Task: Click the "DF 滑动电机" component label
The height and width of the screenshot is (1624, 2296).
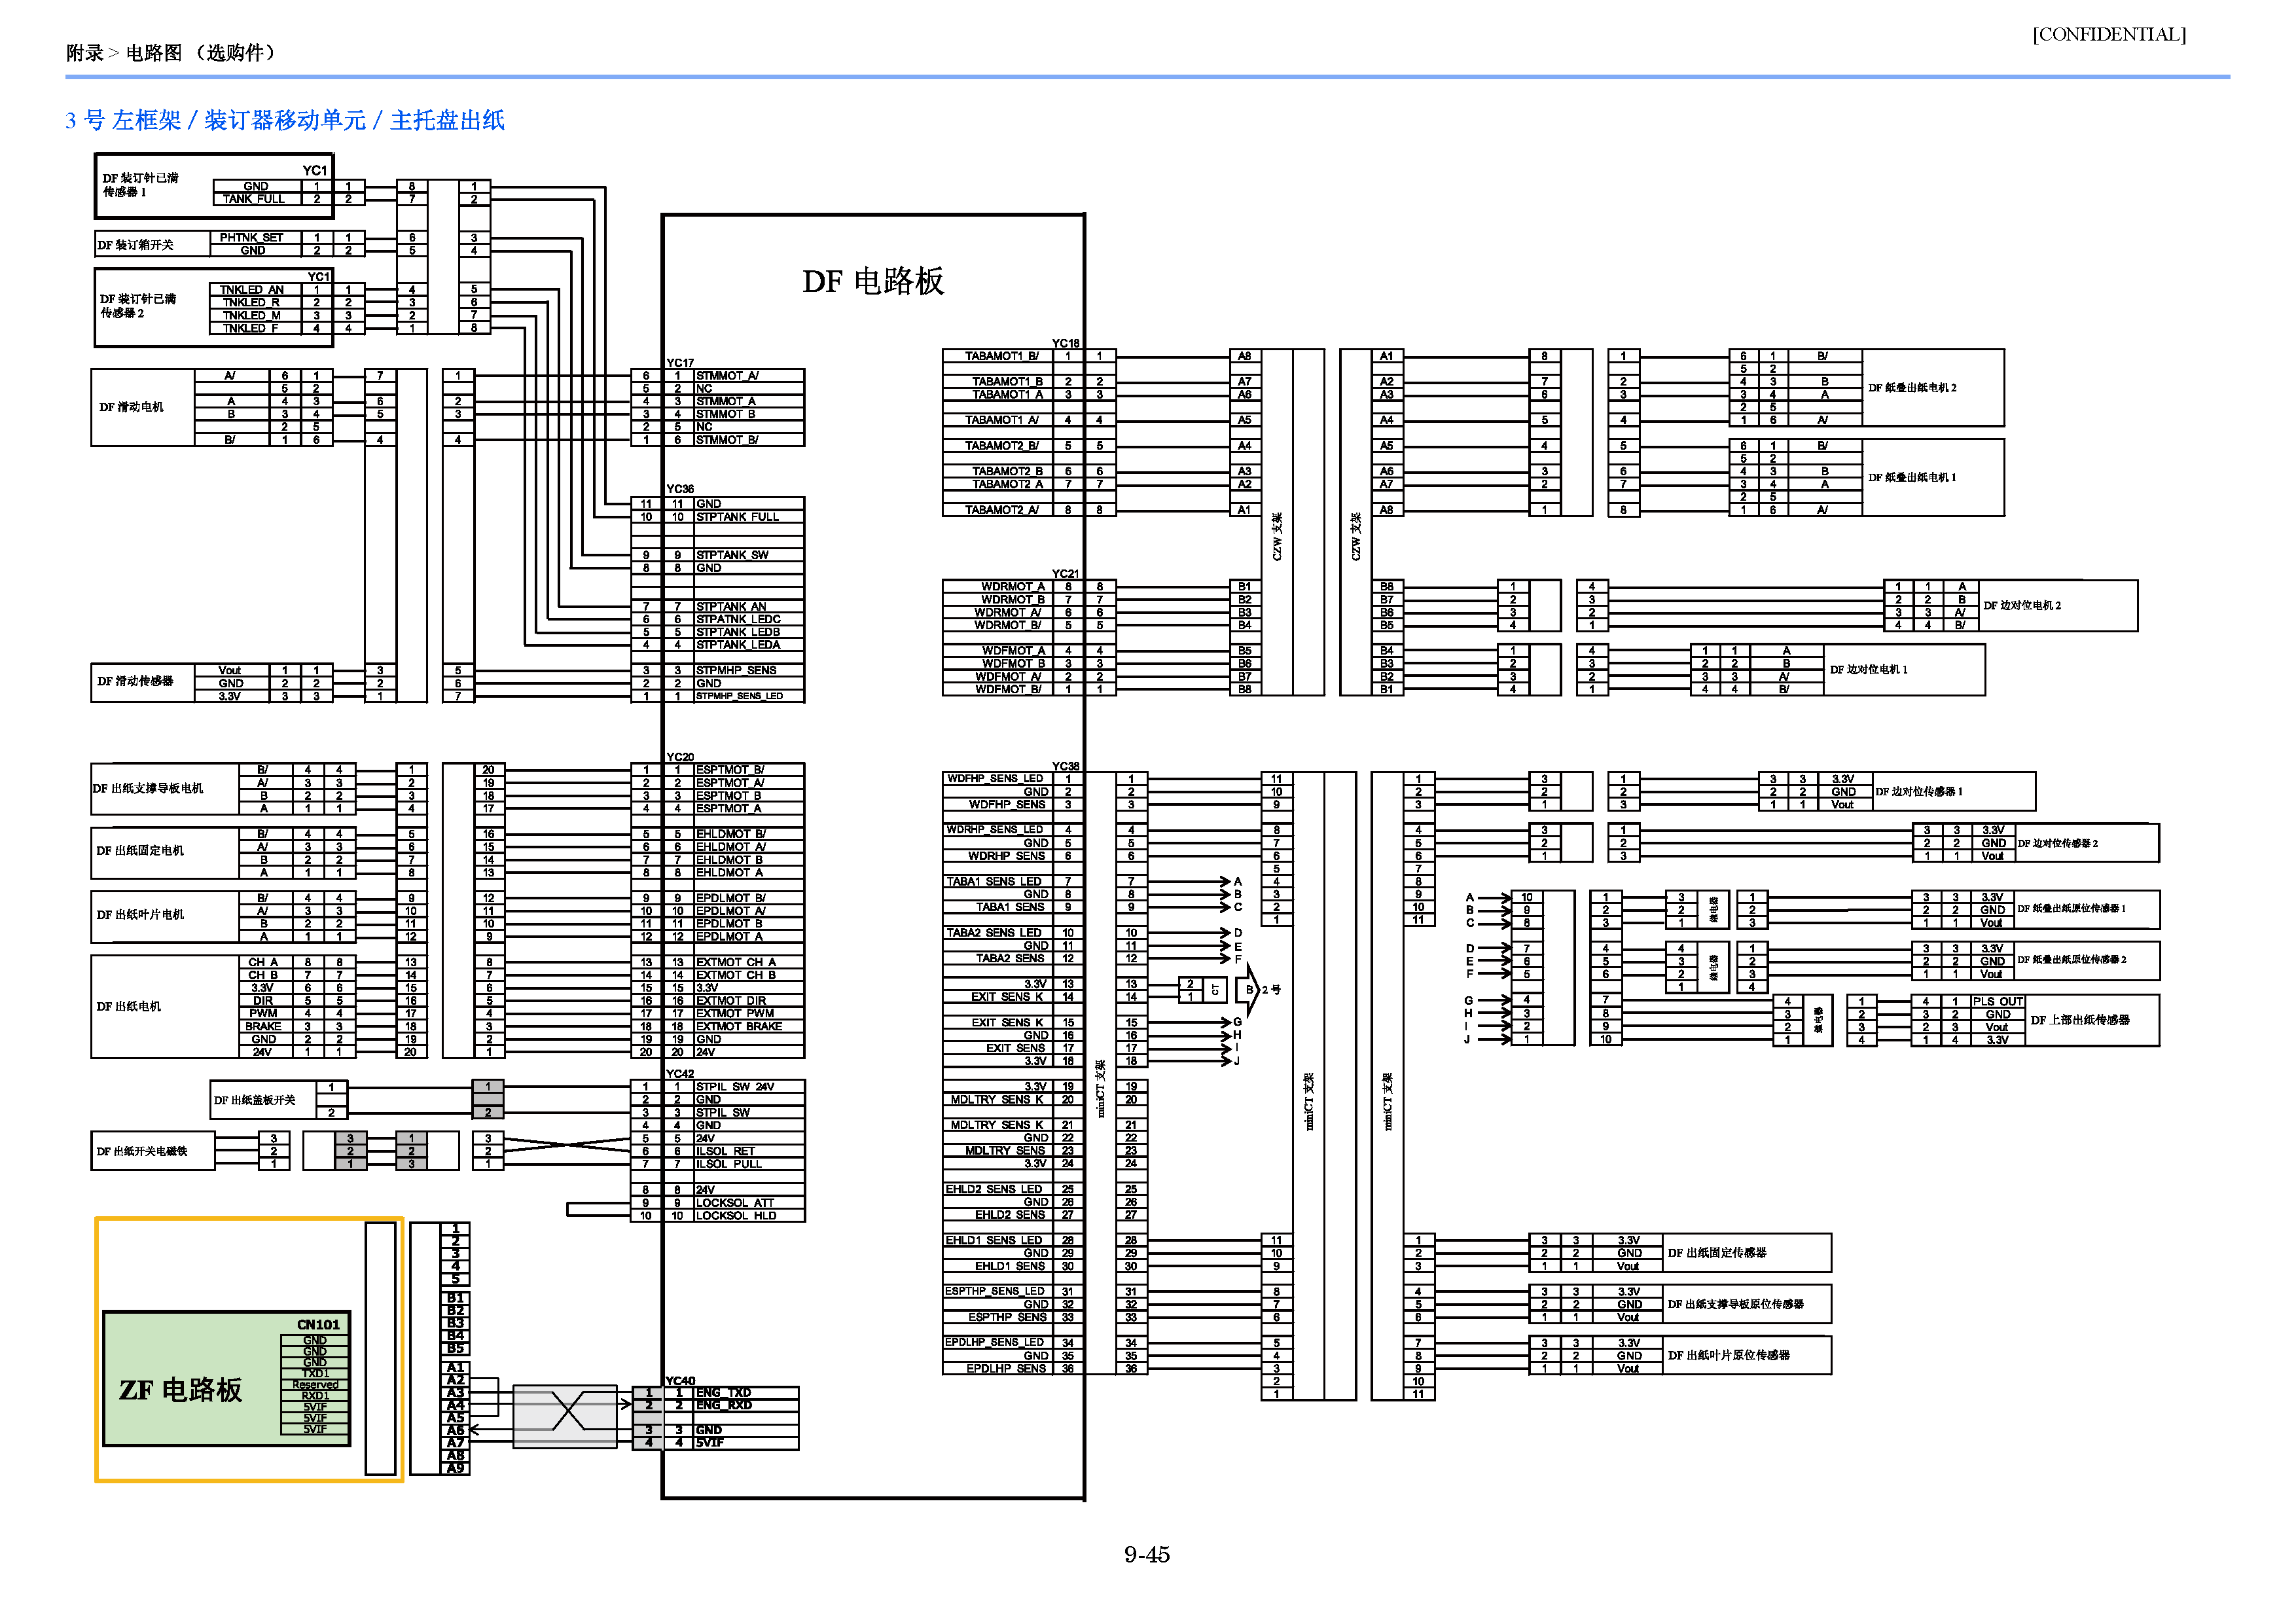Action: coord(131,407)
